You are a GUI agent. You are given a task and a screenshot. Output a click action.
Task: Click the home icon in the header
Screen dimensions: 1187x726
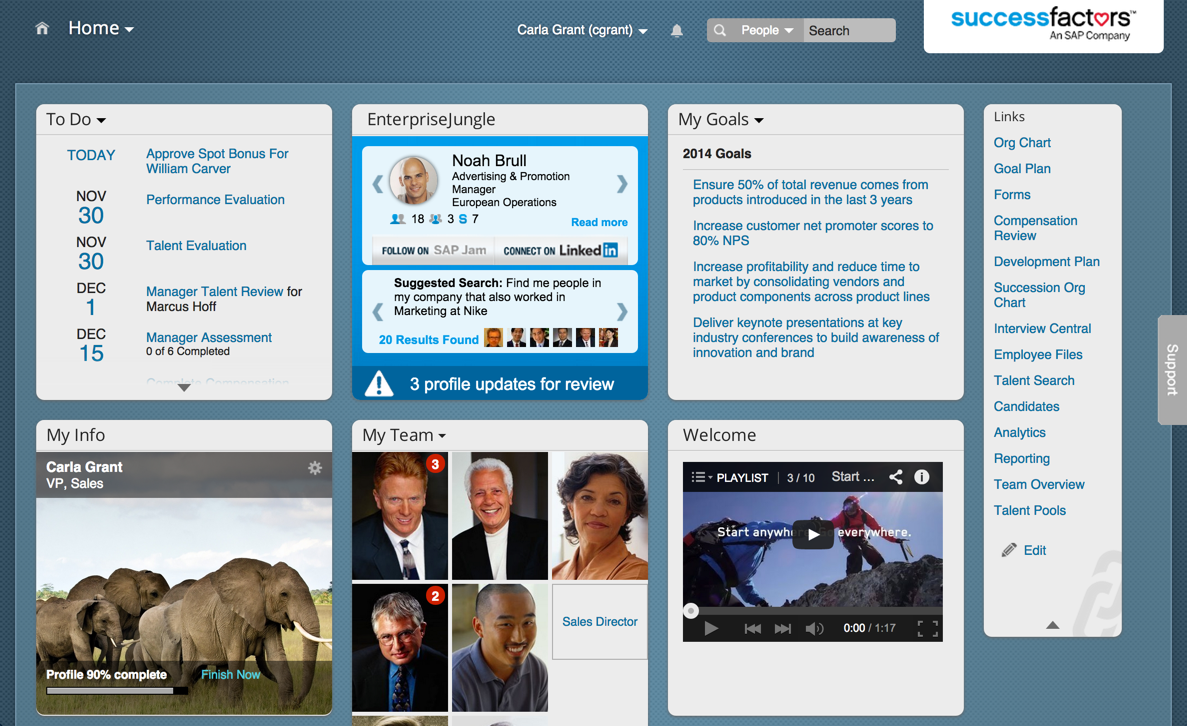[40, 28]
